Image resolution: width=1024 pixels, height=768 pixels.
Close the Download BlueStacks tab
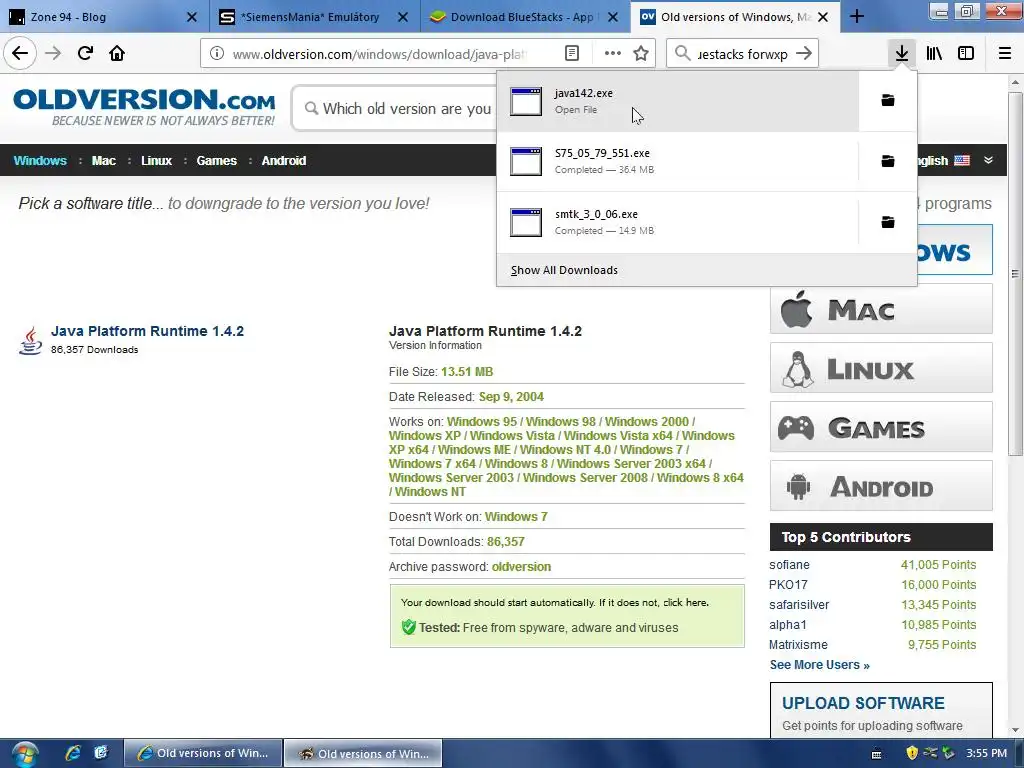(613, 18)
